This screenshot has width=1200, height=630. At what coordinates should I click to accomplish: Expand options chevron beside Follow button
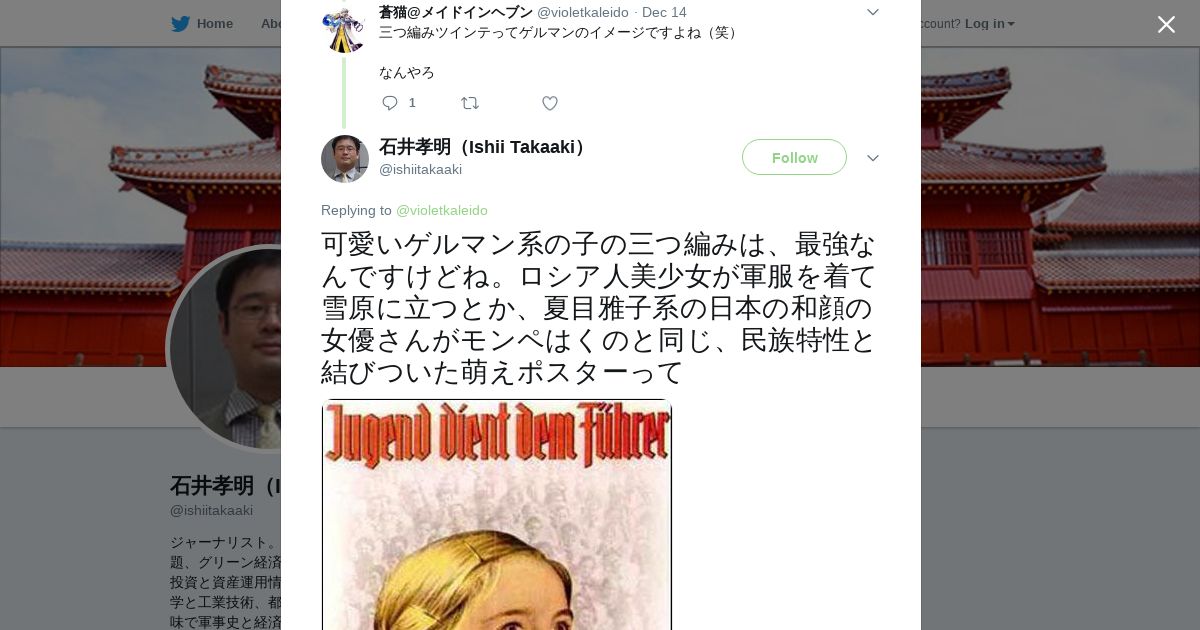(x=873, y=158)
